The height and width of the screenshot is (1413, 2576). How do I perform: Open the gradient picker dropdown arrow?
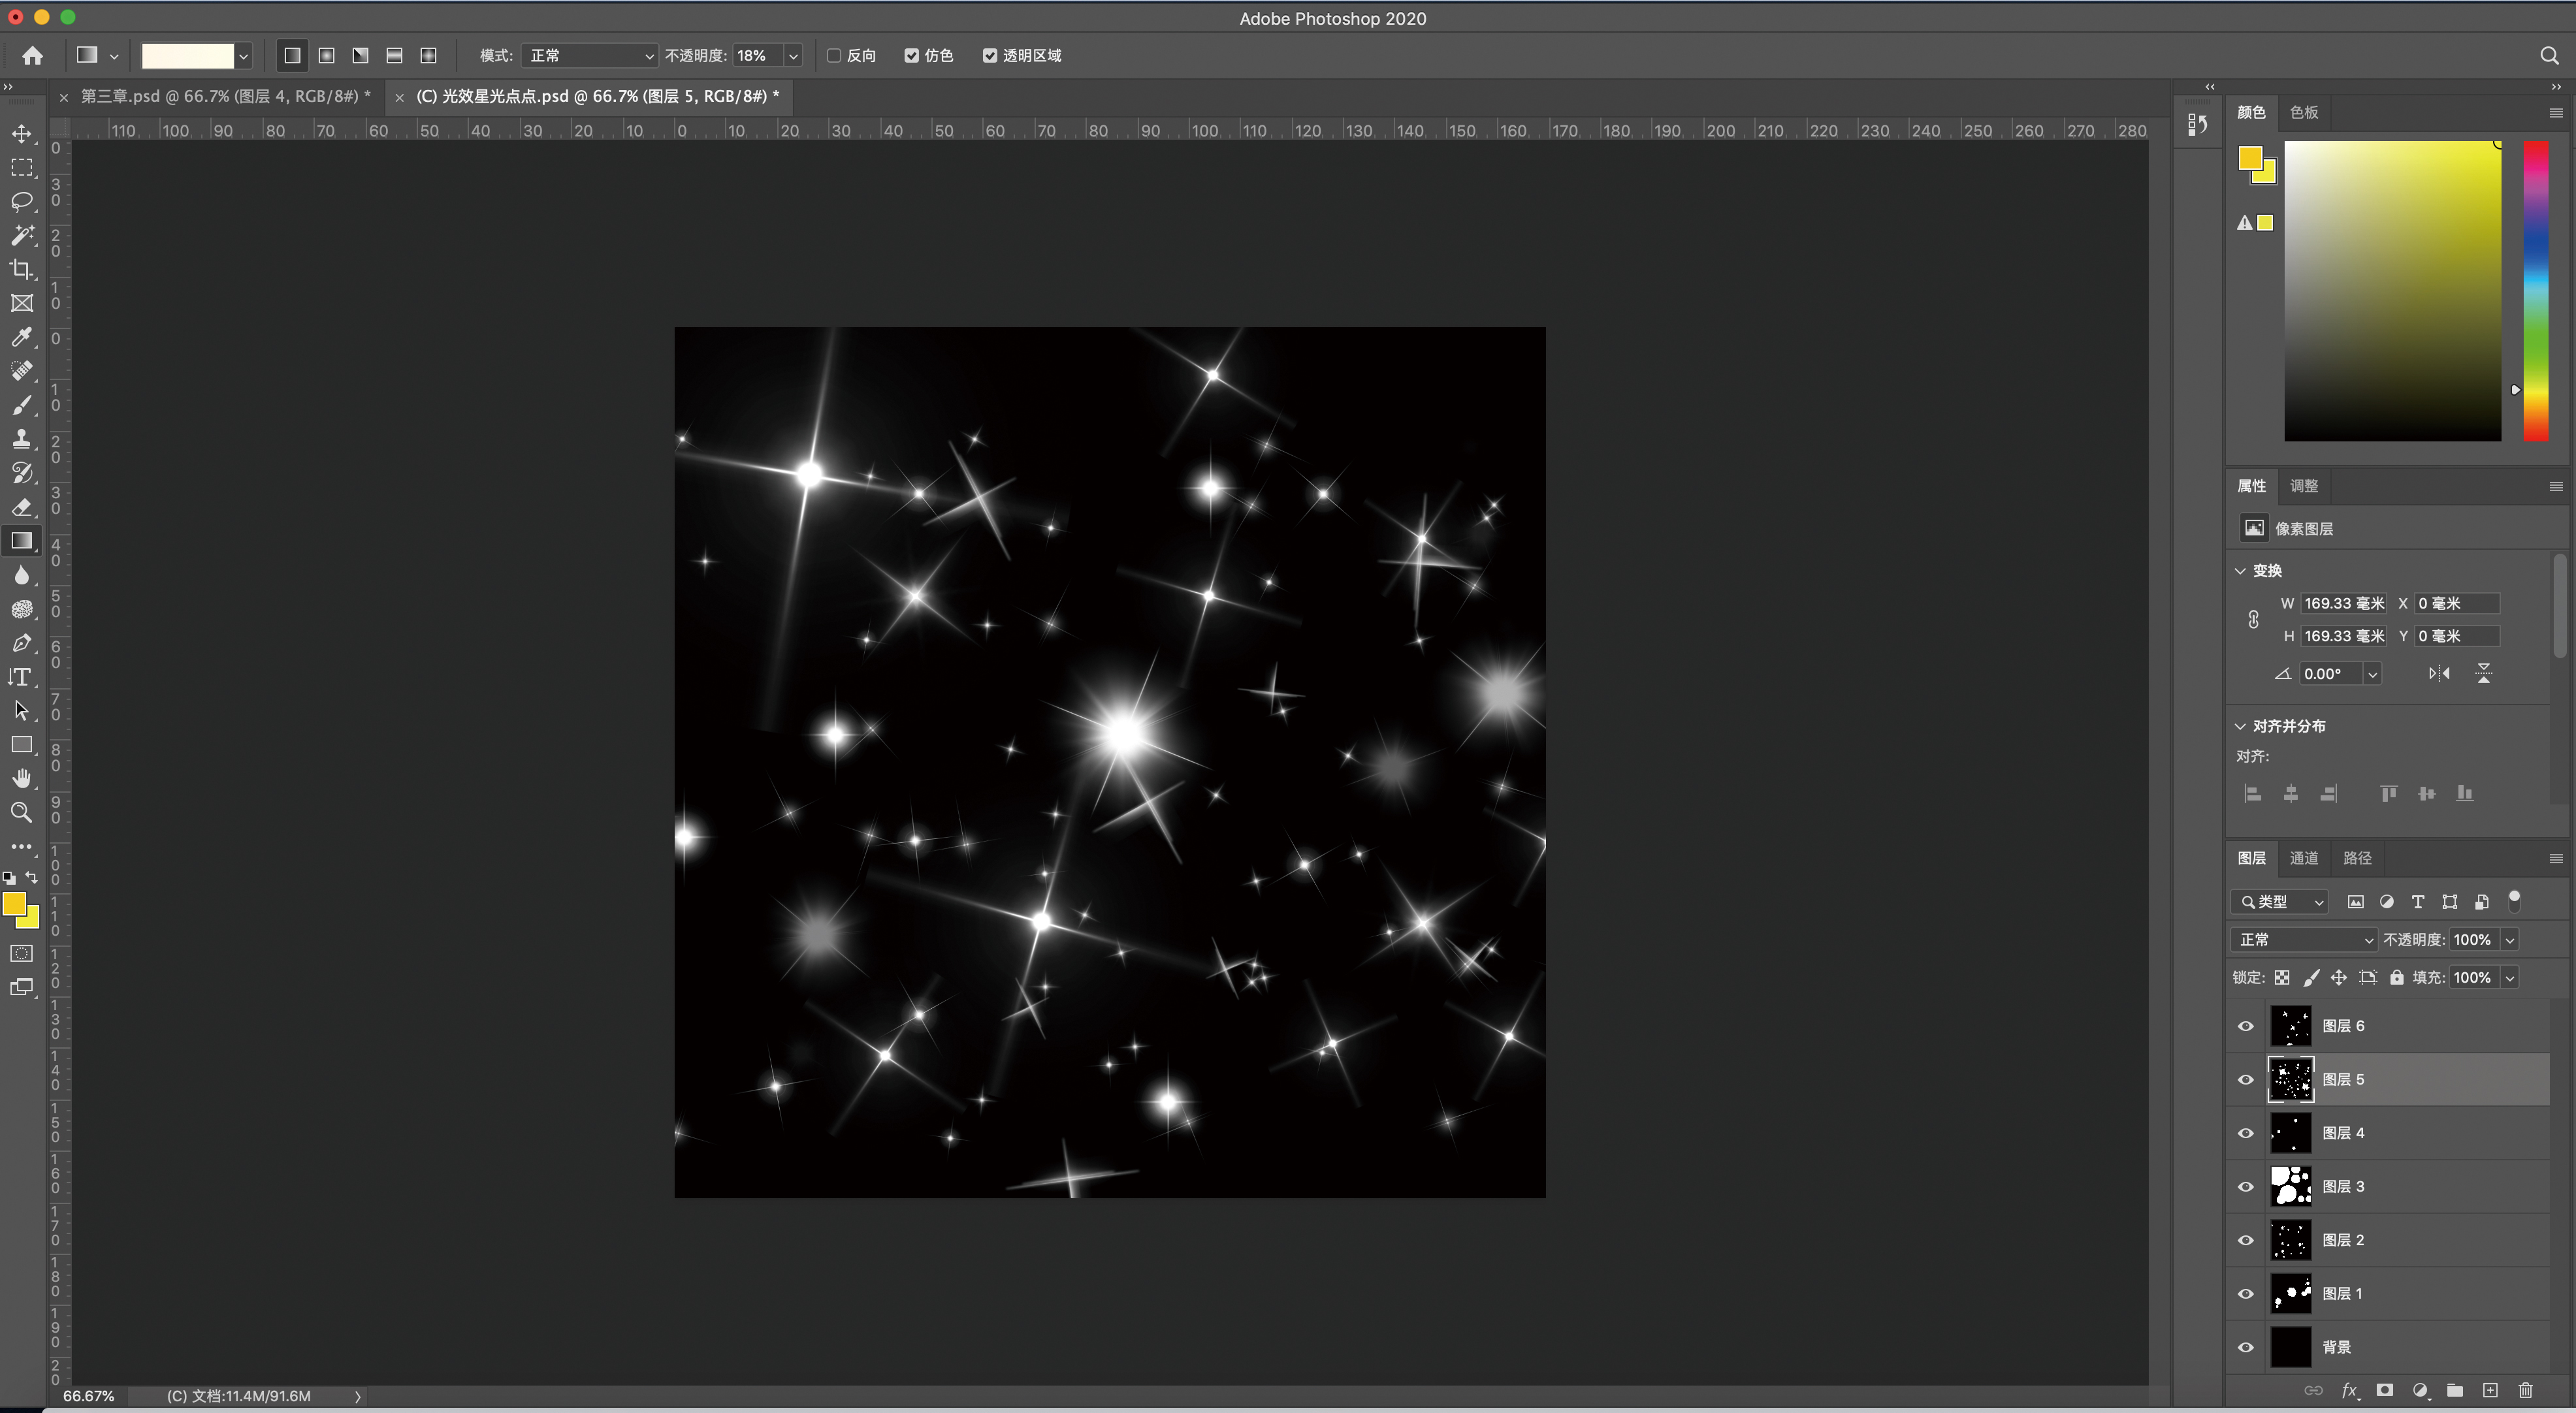point(243,56)
